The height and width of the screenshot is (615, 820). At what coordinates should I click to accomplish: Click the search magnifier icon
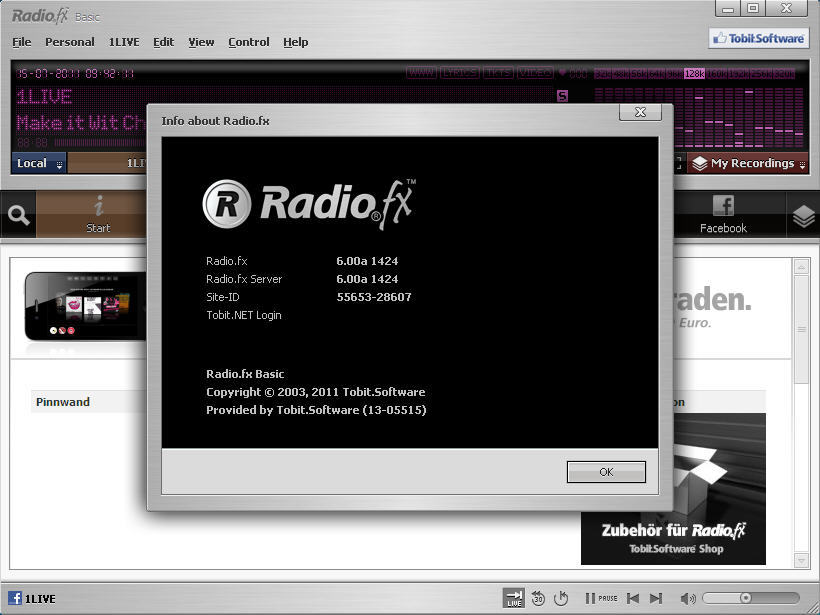18,215
